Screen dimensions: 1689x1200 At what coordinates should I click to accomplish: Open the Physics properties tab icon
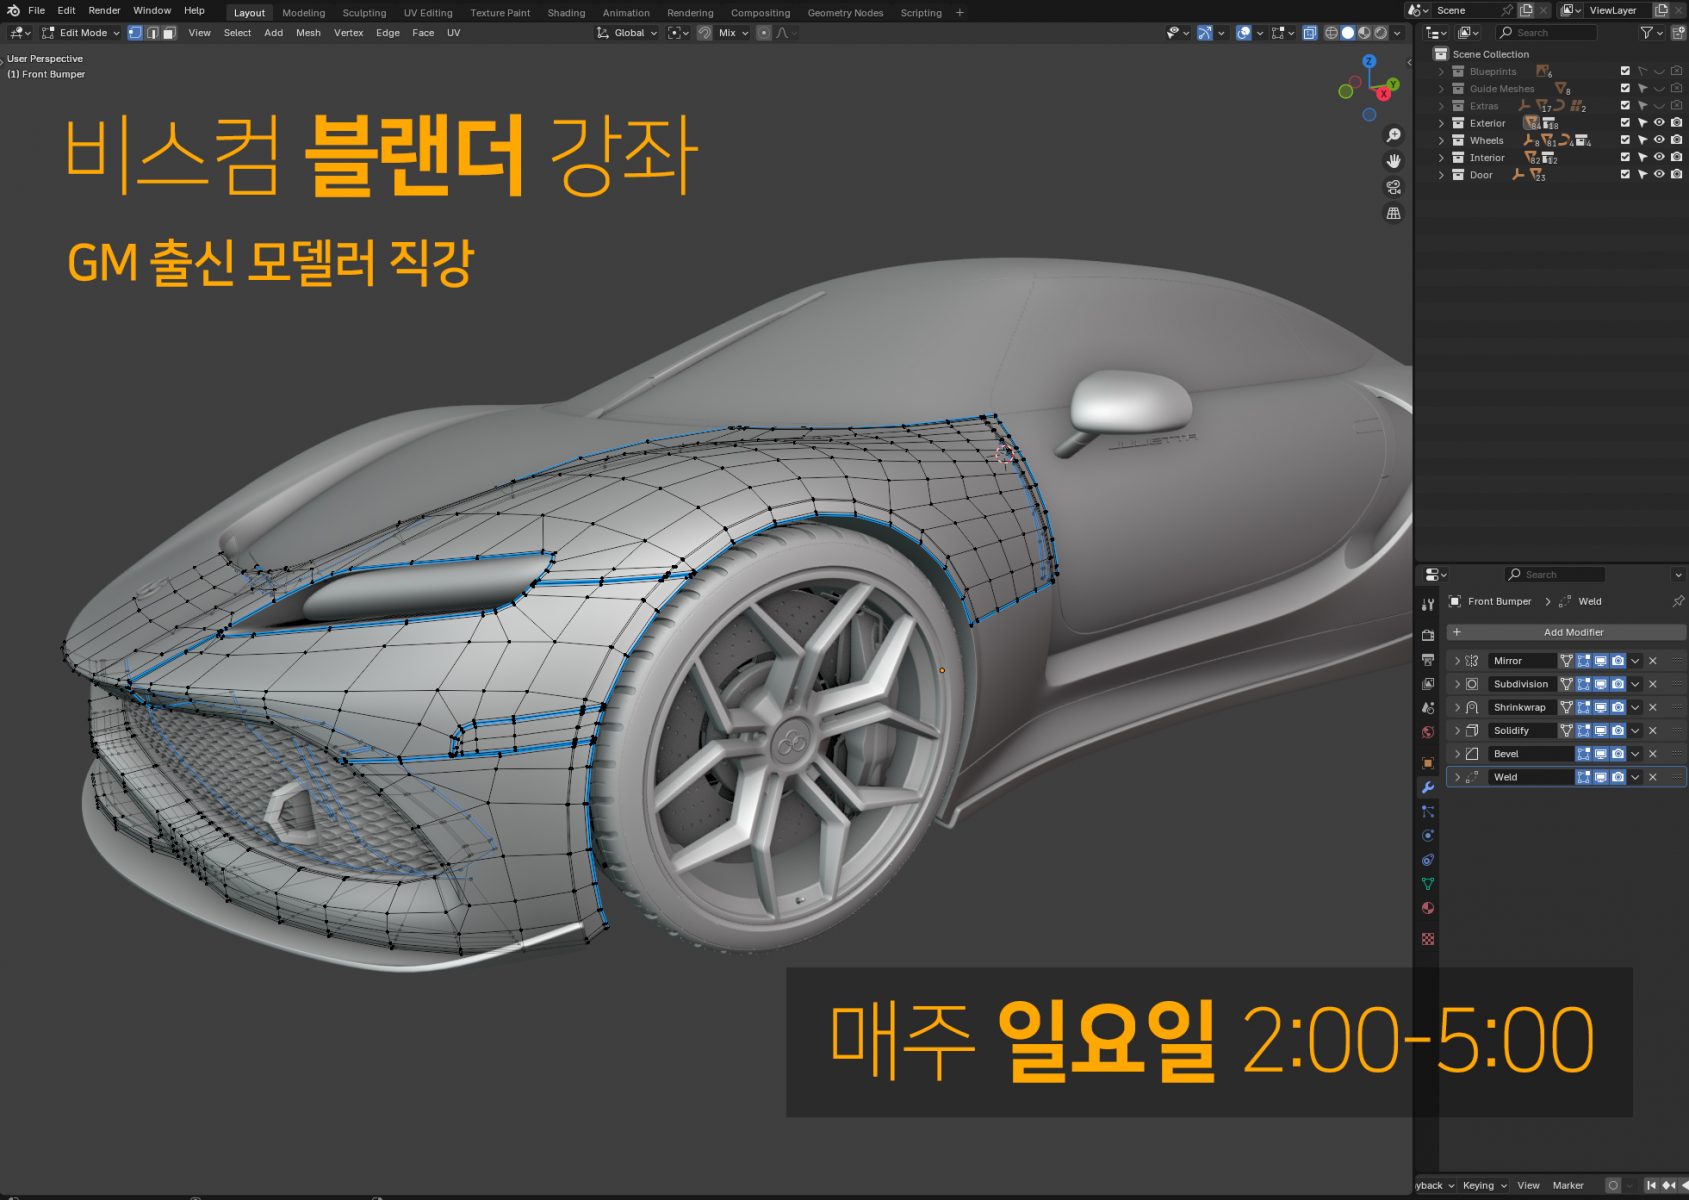1428,836
